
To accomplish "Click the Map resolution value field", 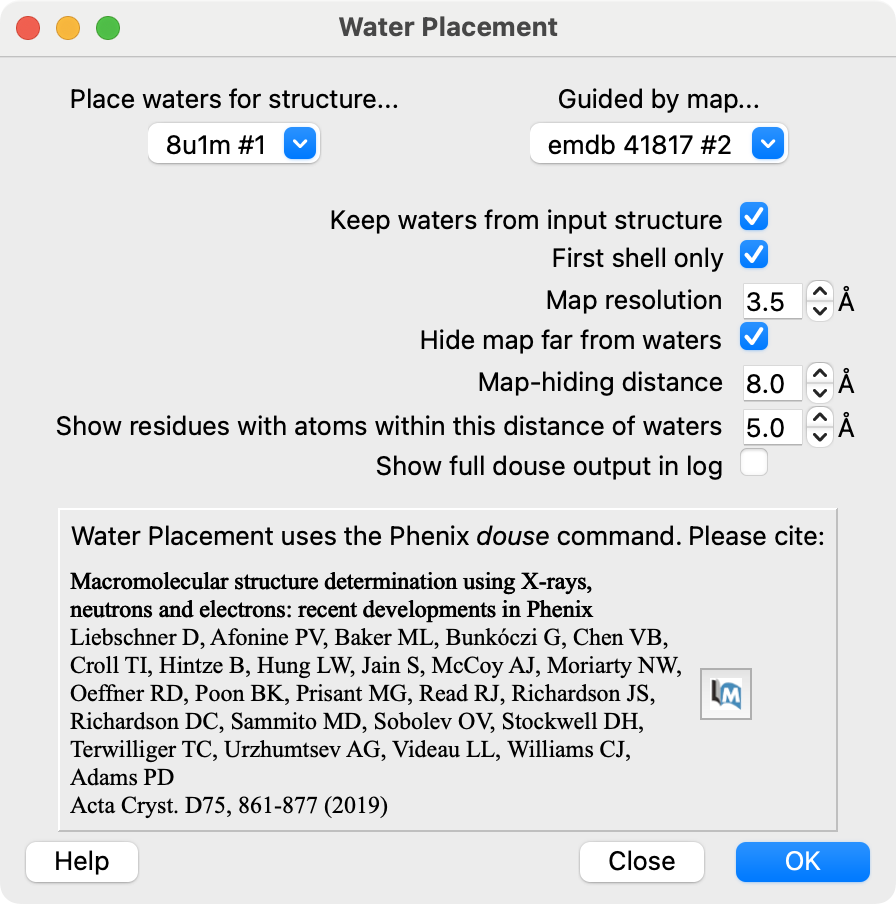I will (x=772, y=301).
